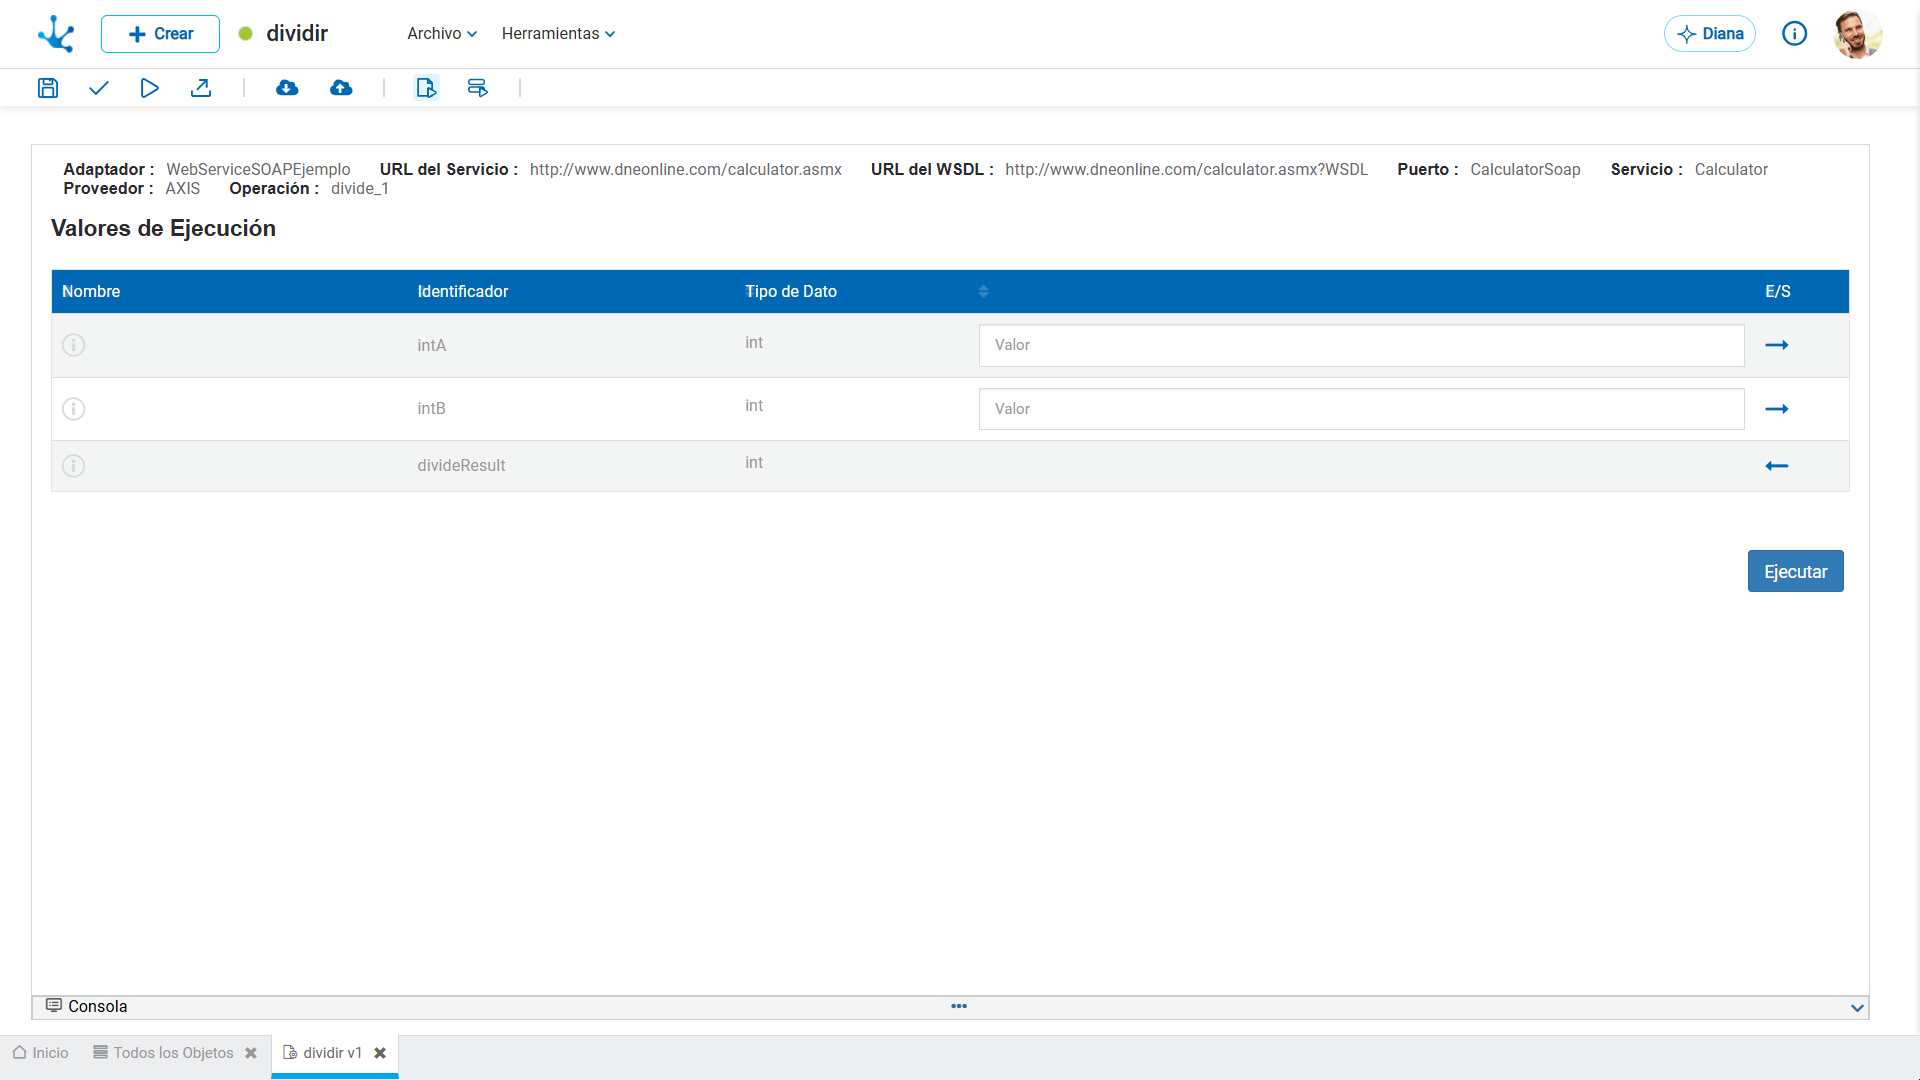Go to the Inicio tab
Image resolution: width=1920 pixels, height=1080 pixels.
coord(41,1053)
